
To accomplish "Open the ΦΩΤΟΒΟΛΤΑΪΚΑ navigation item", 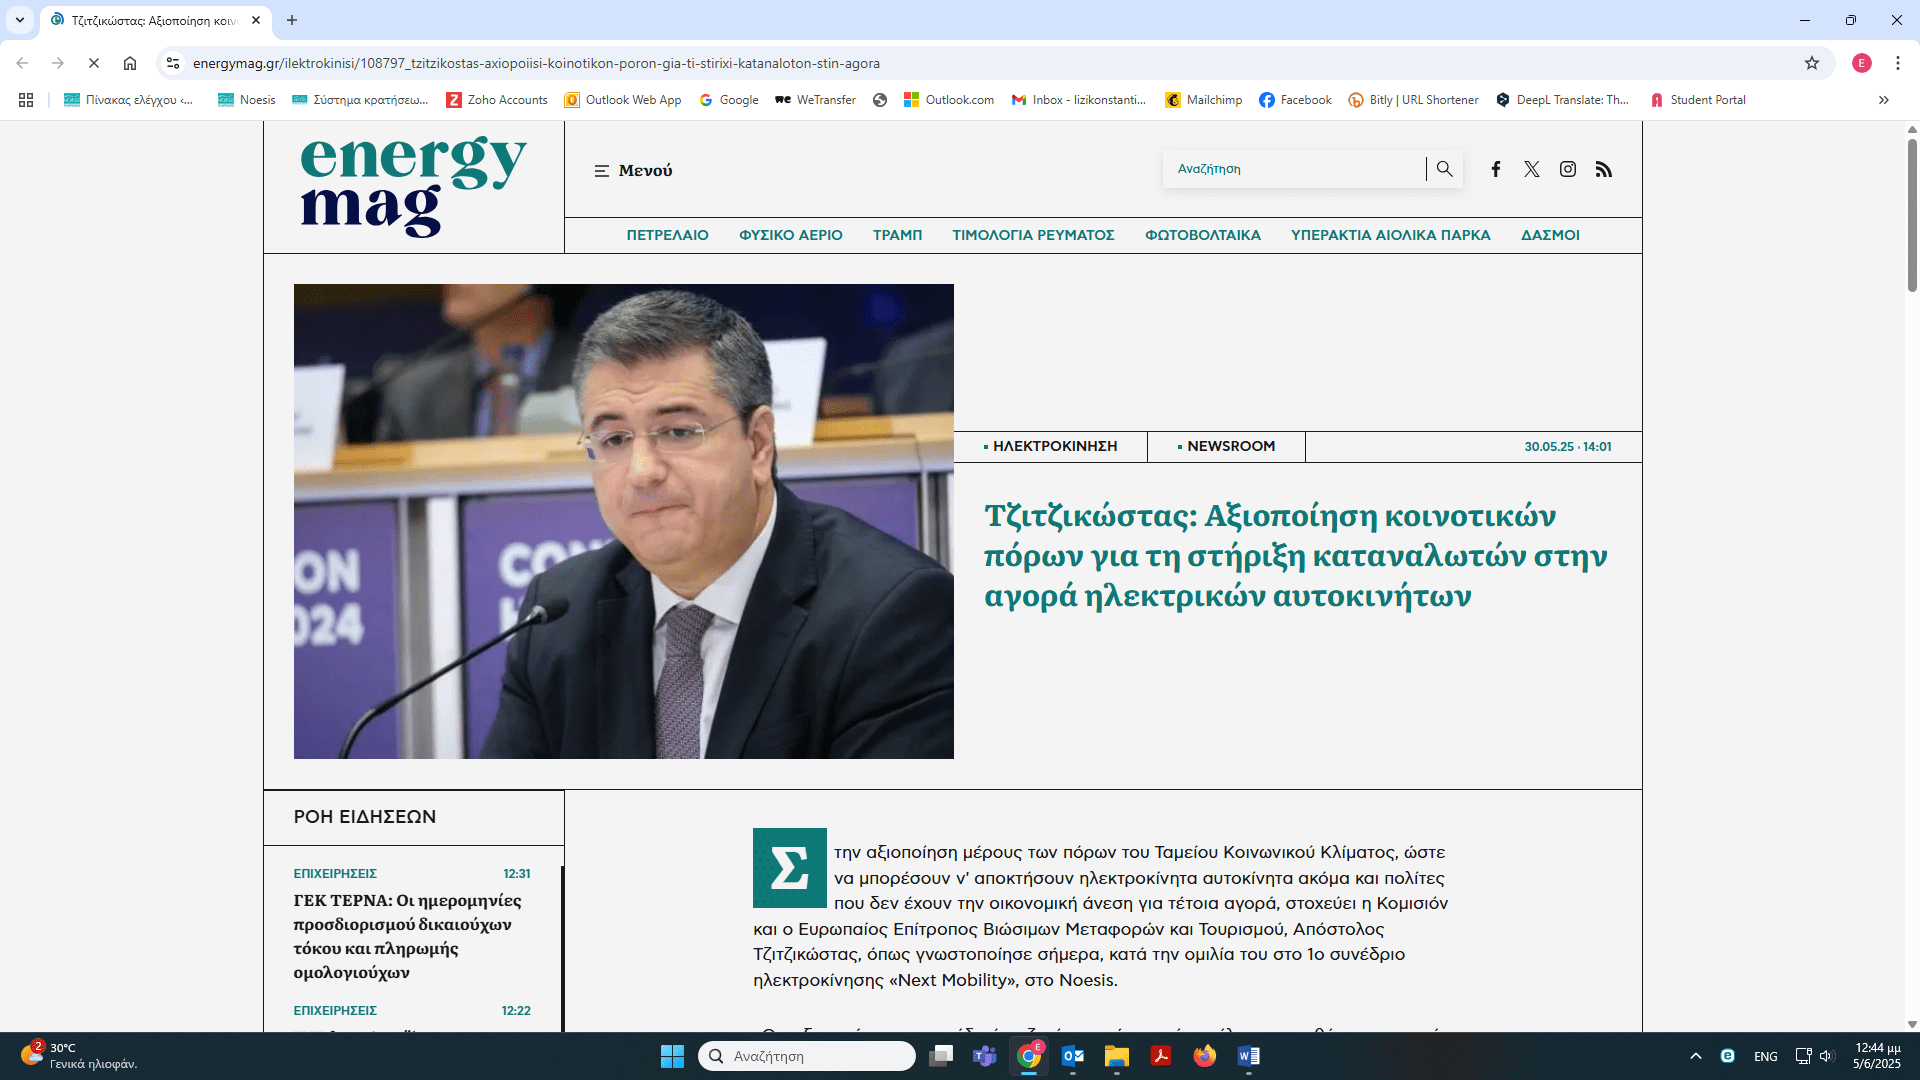I will click(1202, 235).
